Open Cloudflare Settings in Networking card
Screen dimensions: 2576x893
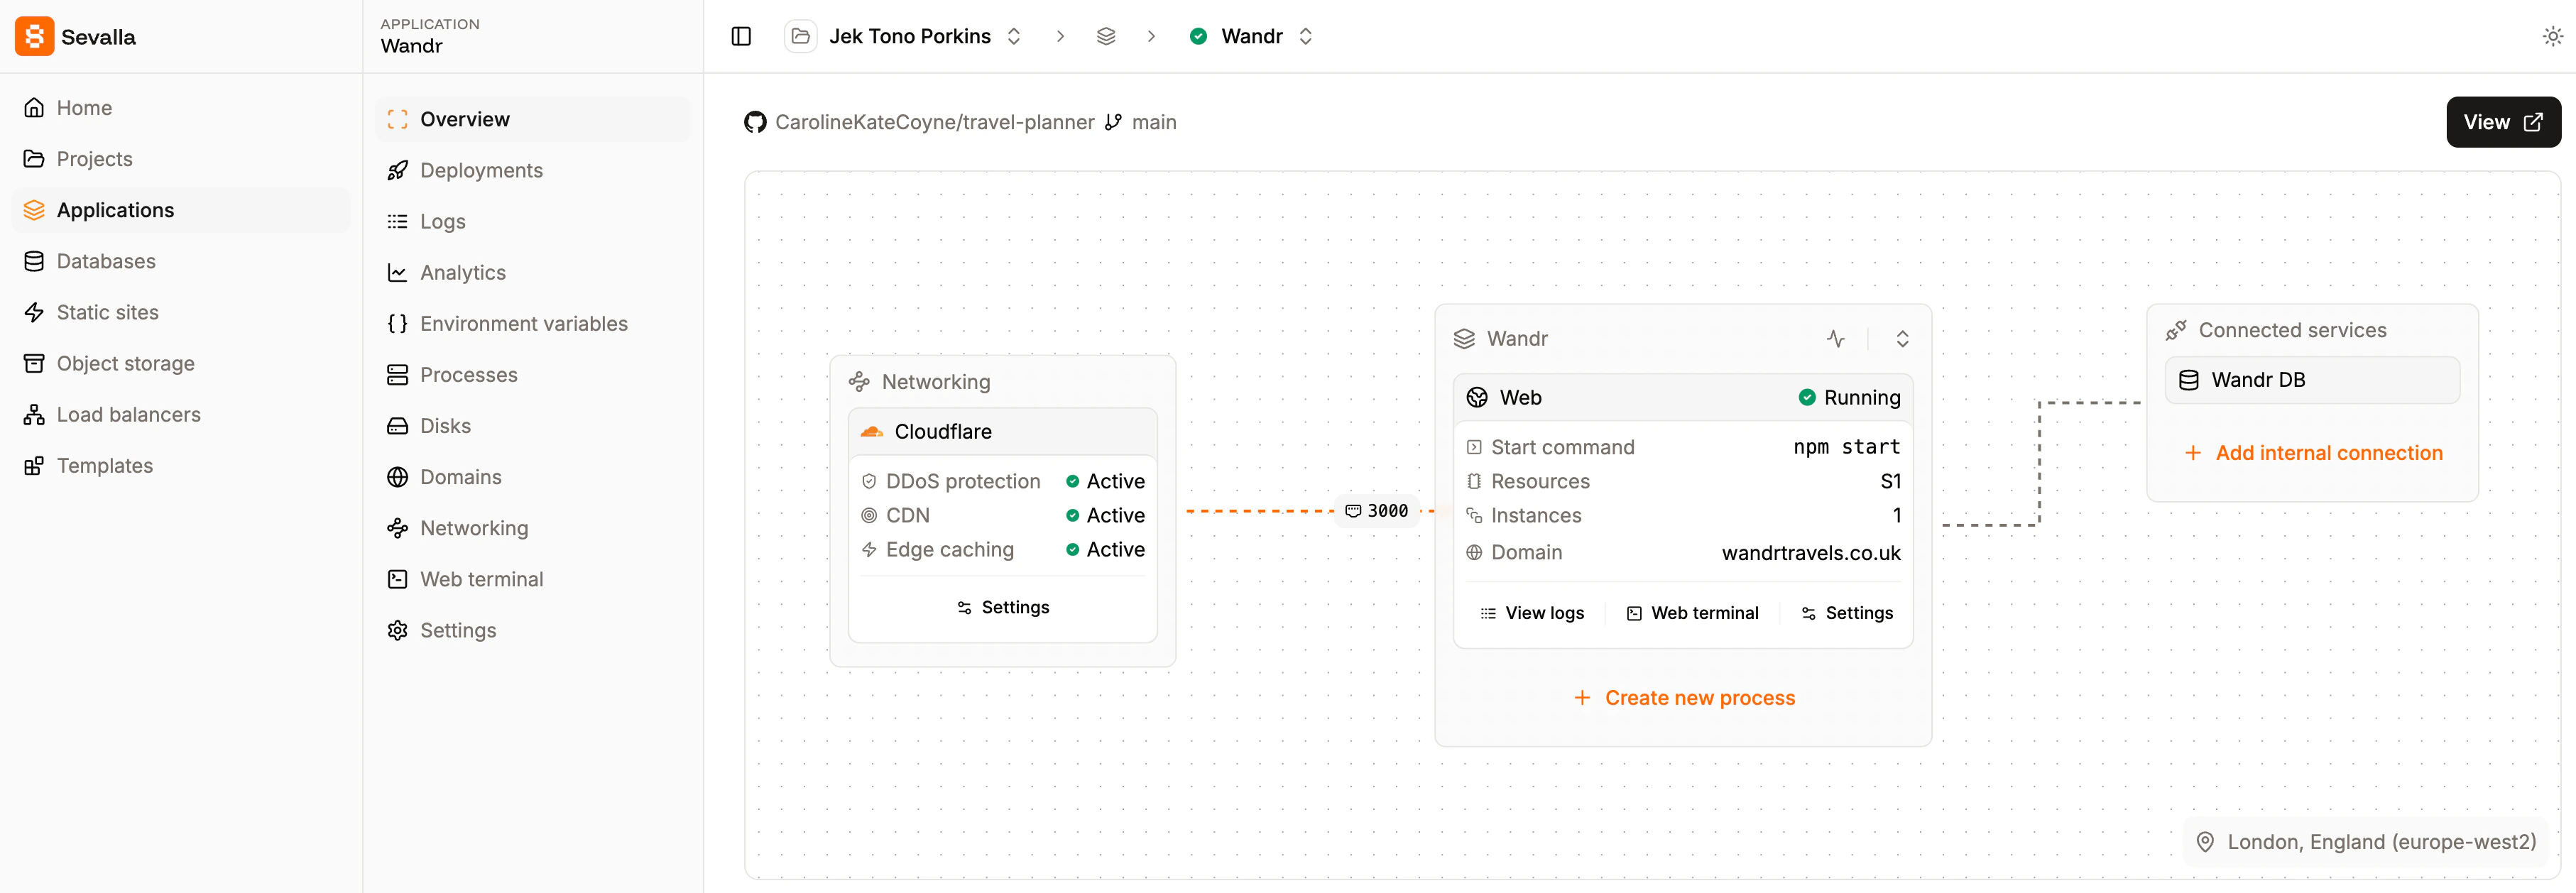pos(1003,607)
